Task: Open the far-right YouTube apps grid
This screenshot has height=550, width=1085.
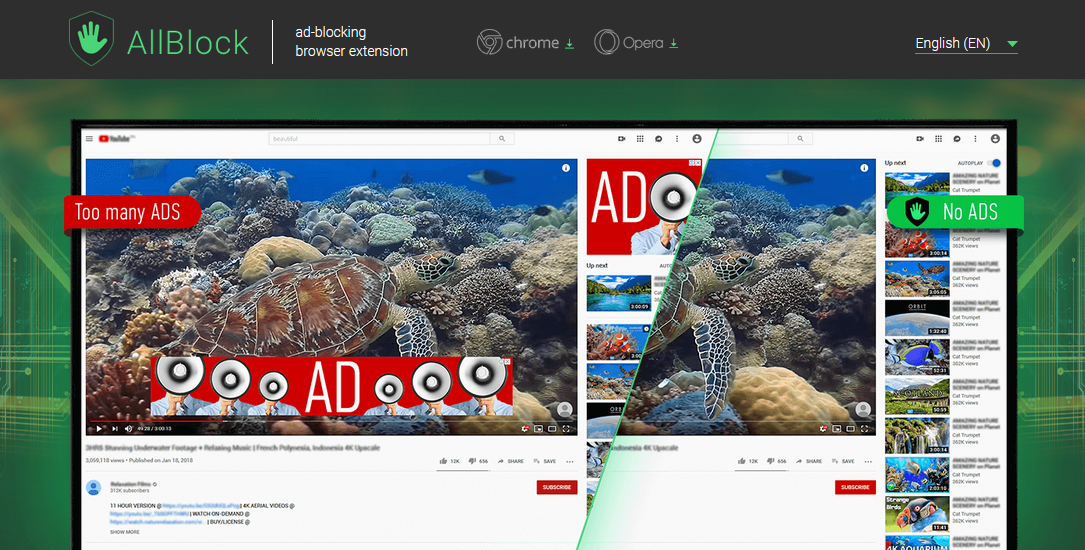Action: pos(937,139)
